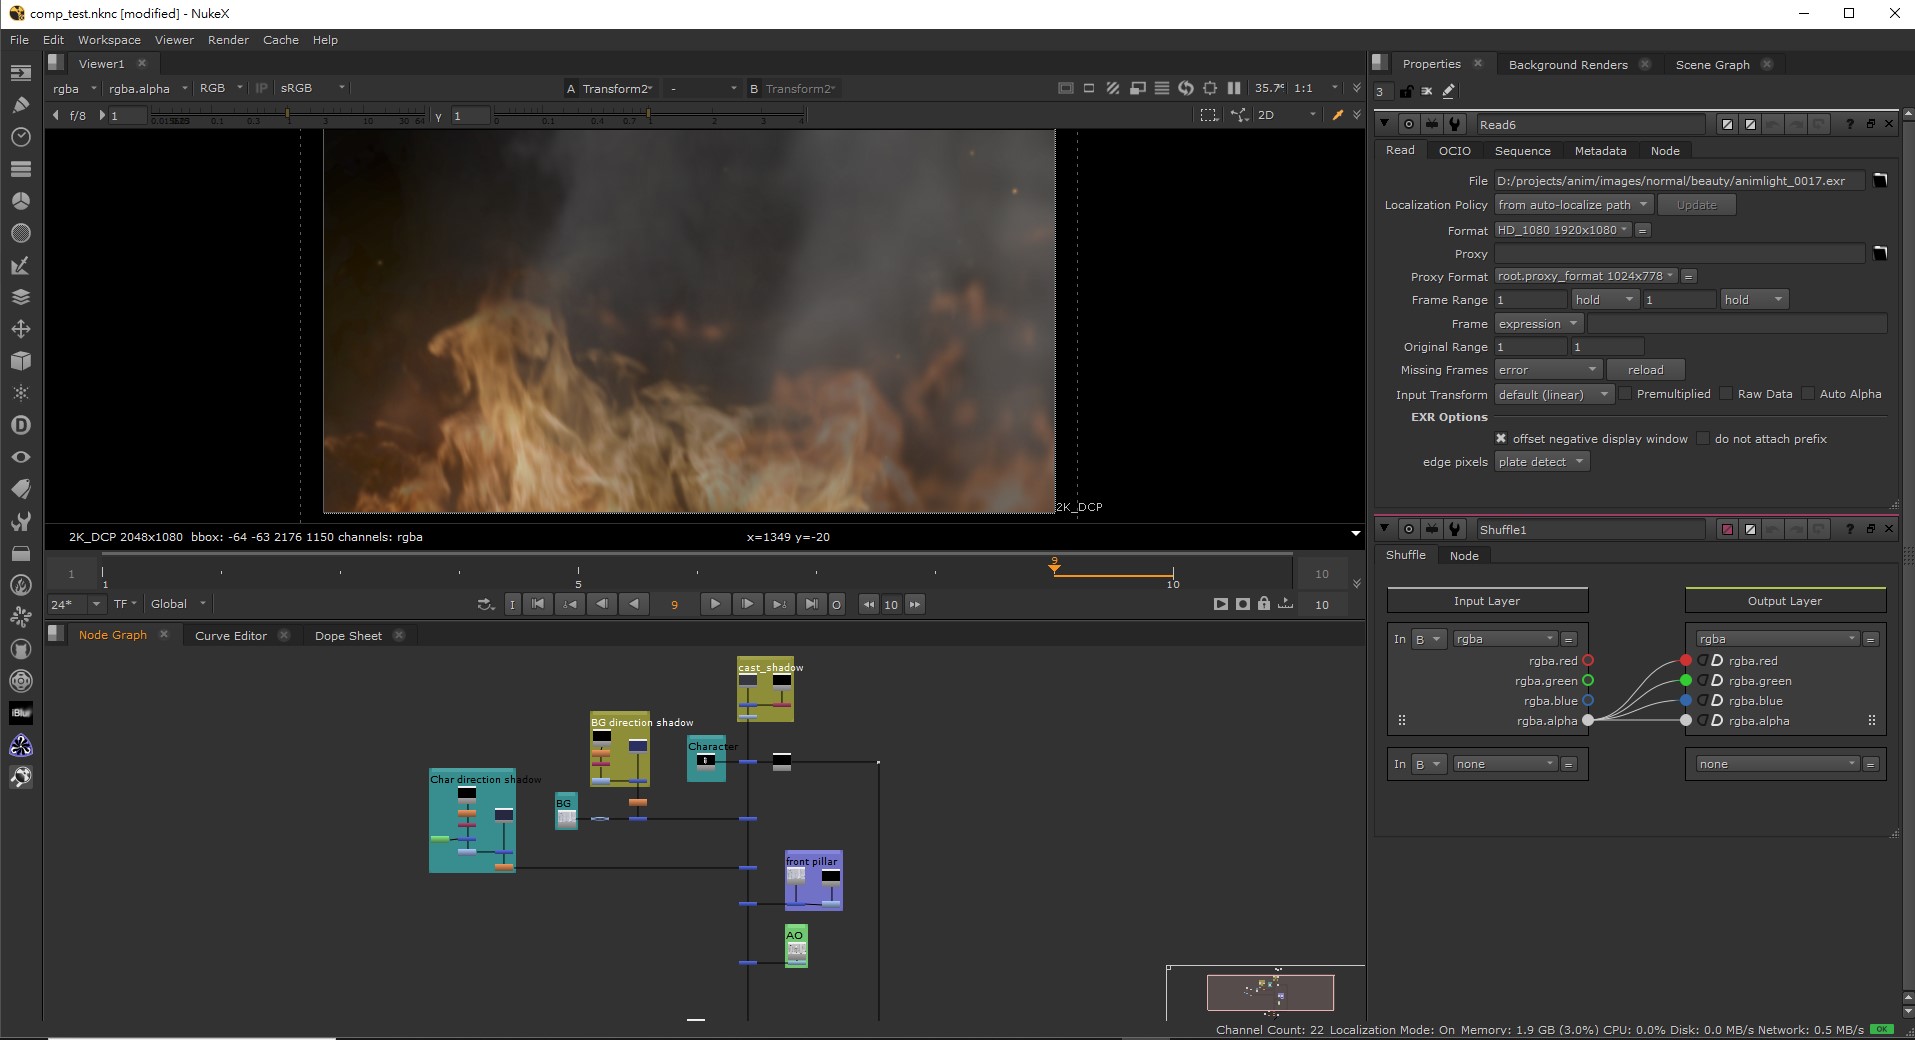Click the viewer clipping warning stripes icon
This screenshot has width=1915, height=1040.
(x=1113, y=88)
